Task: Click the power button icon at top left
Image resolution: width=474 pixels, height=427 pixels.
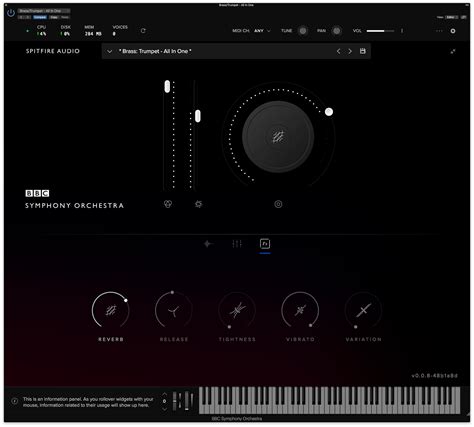Action: pyautogui.click(x=11, y=13)
